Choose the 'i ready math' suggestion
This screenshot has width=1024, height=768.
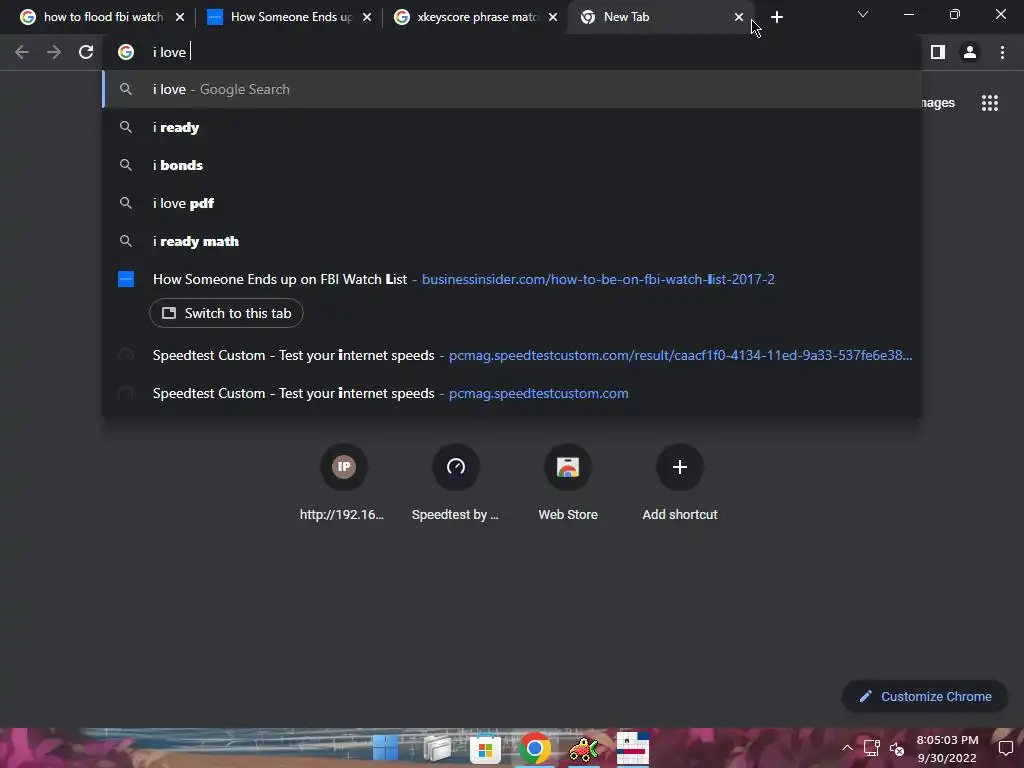click(512, 241)
